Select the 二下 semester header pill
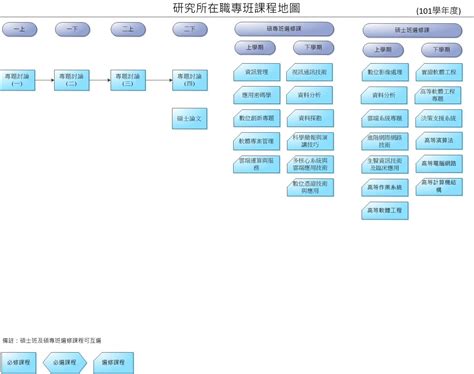 pos(190,29)
